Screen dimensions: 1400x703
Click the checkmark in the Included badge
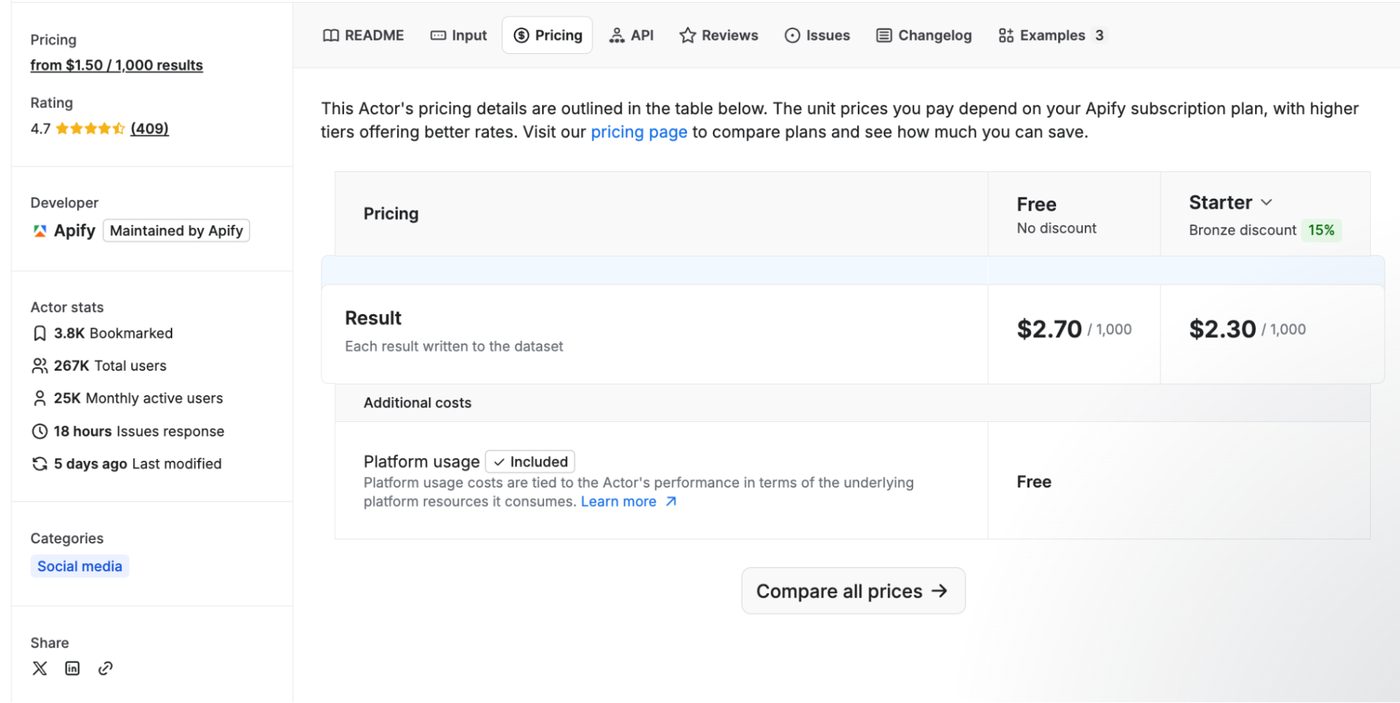point(499,462)
